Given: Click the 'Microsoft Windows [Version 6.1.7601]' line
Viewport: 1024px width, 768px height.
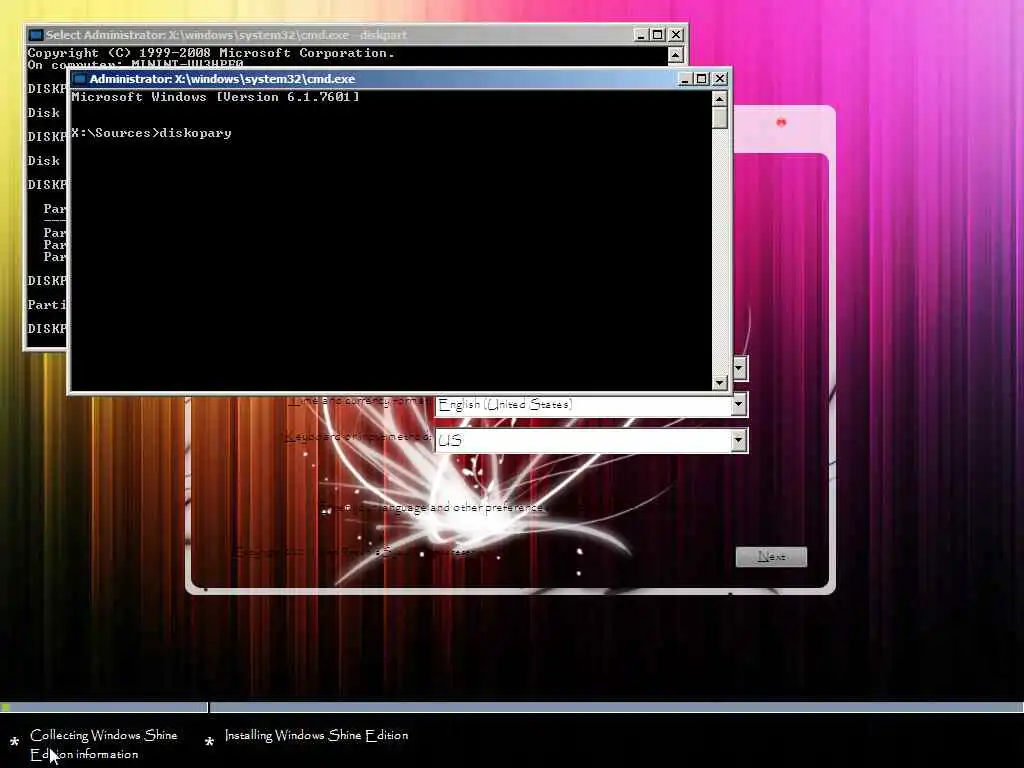Looking at the screenshot, I should (x=216, y=97).
